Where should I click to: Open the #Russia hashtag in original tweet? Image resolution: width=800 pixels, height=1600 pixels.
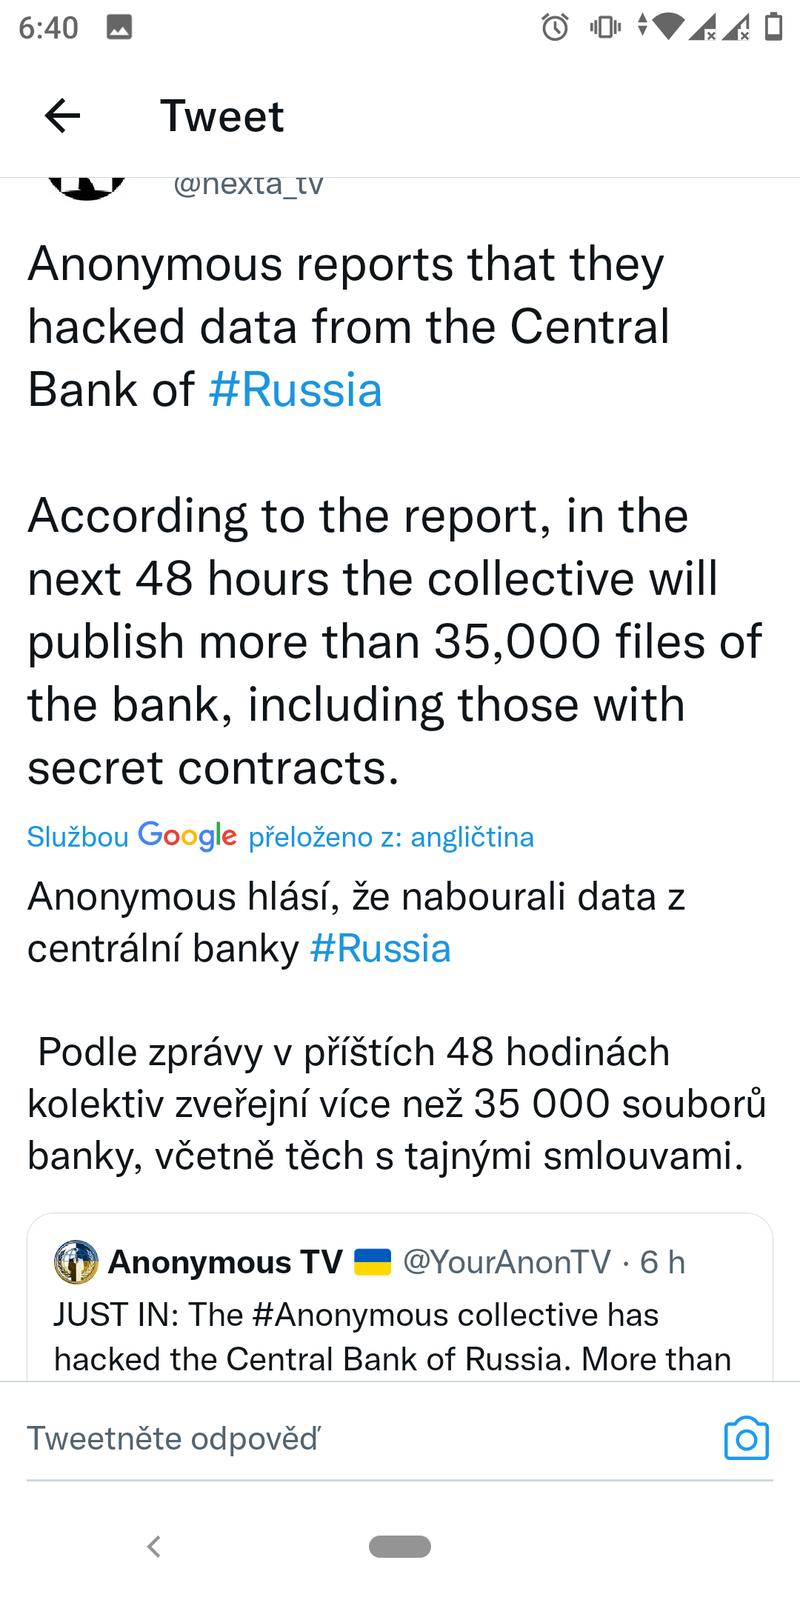click(x=295, y=390)
